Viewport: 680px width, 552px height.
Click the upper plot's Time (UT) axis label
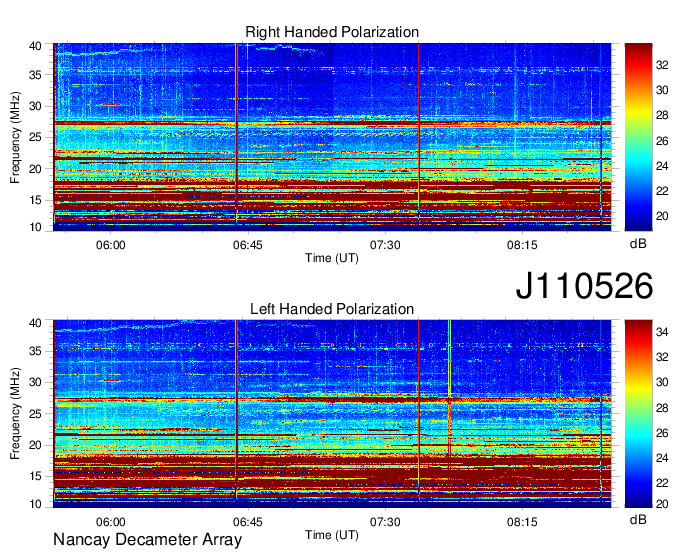tap(332, 258)
